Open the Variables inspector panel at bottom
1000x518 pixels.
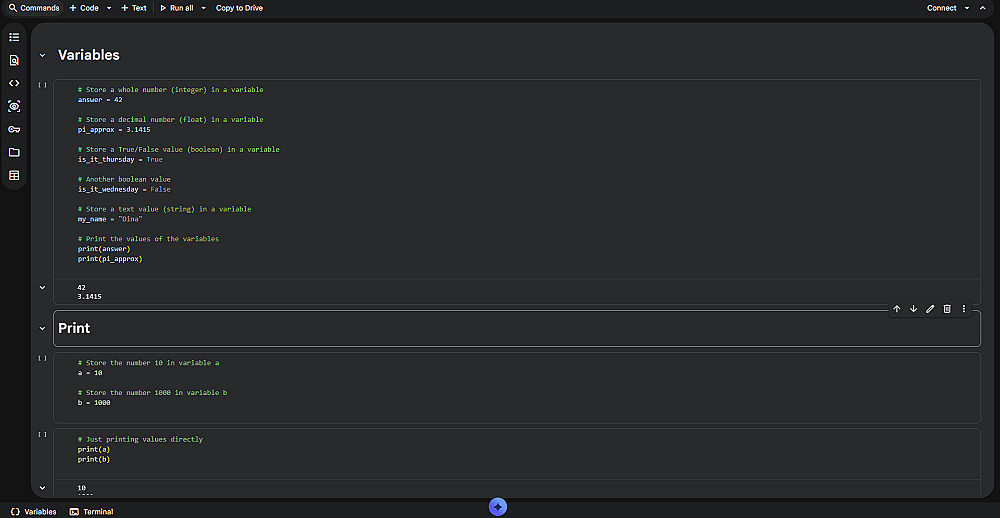point(34,512)
